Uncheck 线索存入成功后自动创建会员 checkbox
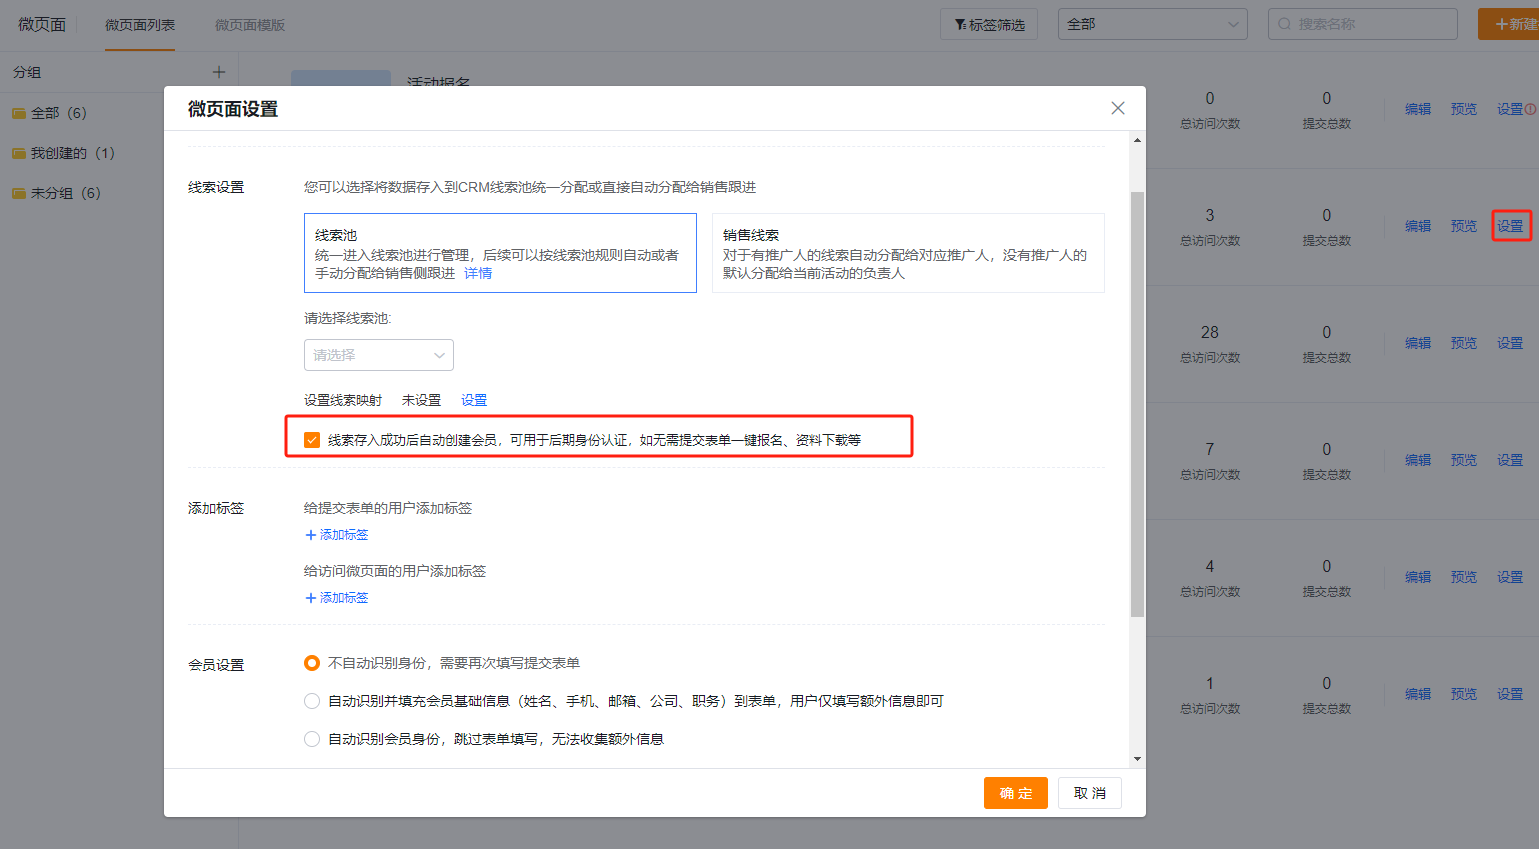 click(x=312, y=440)
